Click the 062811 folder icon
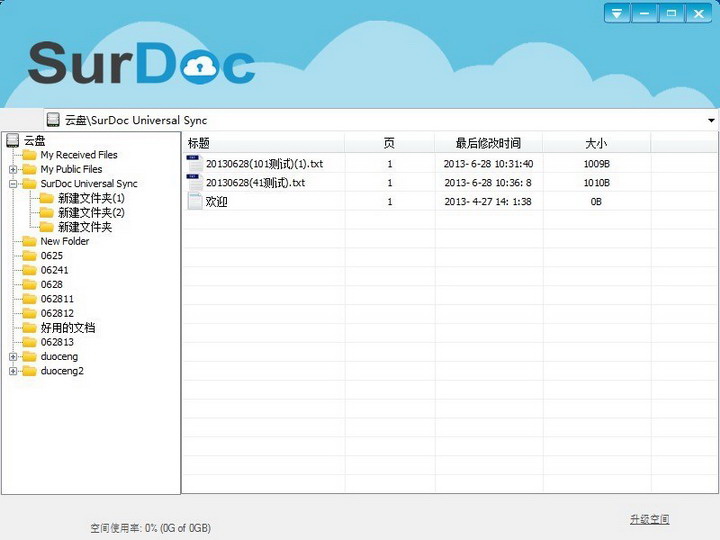The height and width of the screenshot is (540, 720). [29, 299]
